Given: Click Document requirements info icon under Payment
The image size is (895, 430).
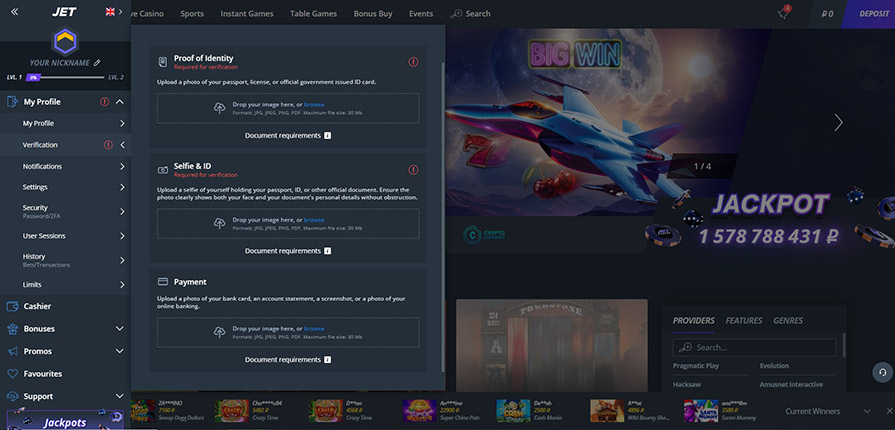Looking at the screenshot, I should click(327, 359).
